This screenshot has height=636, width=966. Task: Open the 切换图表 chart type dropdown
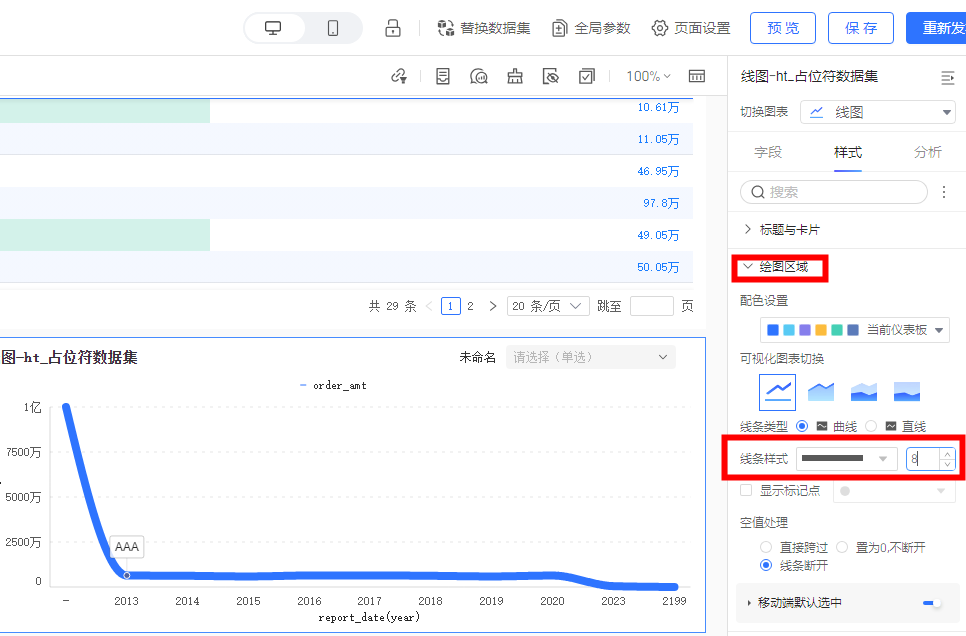click(x=877, y=112)
